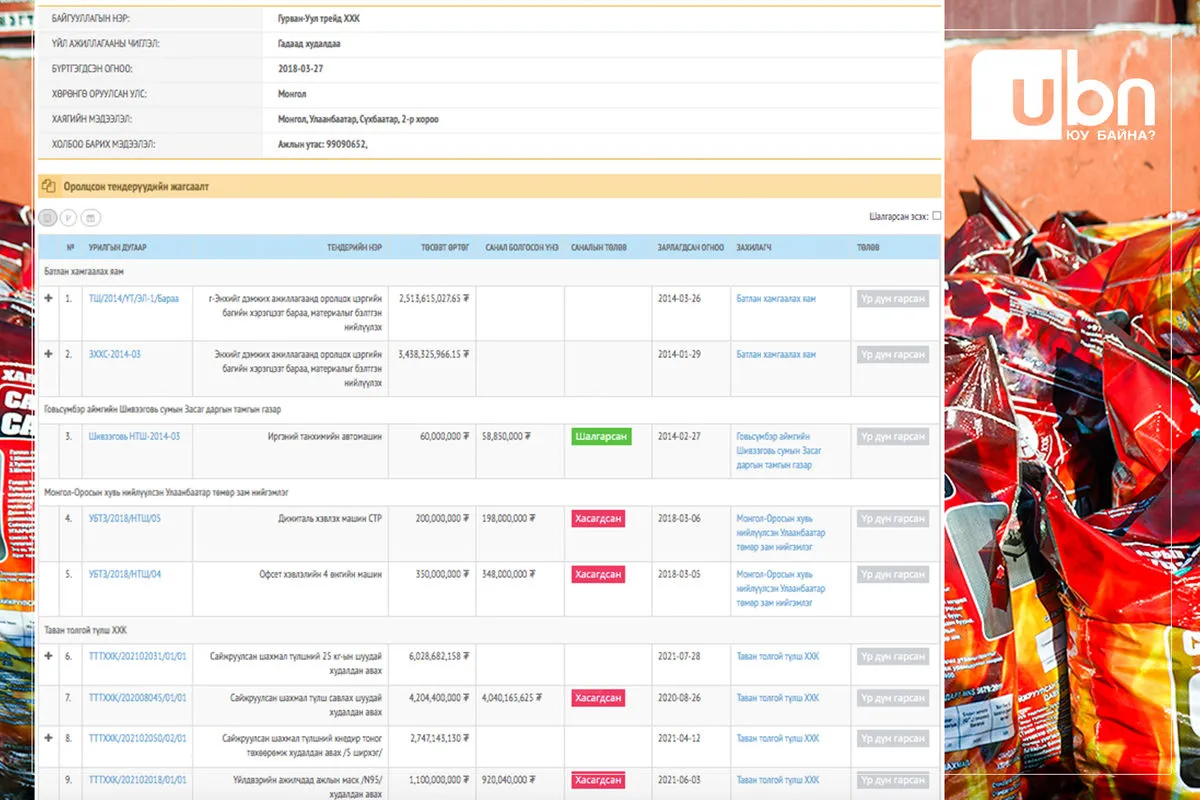The height and width of the screenshot is (800, 1200).
Task: Click the УРИЛГЫН ДУГААР column header
Action: pyautogui.click(x=118, y=247)
